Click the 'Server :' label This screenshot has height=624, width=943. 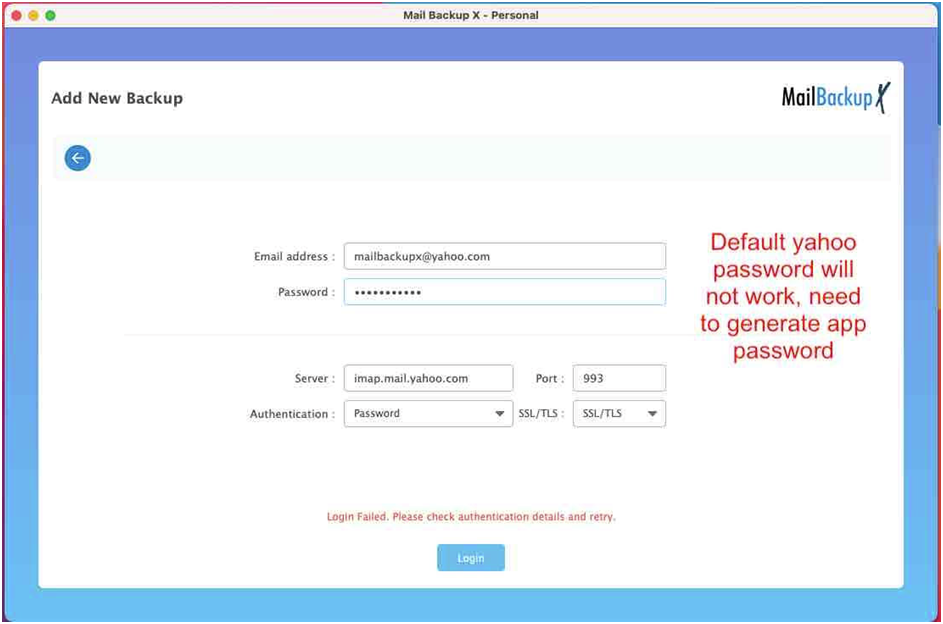(315, 379)
